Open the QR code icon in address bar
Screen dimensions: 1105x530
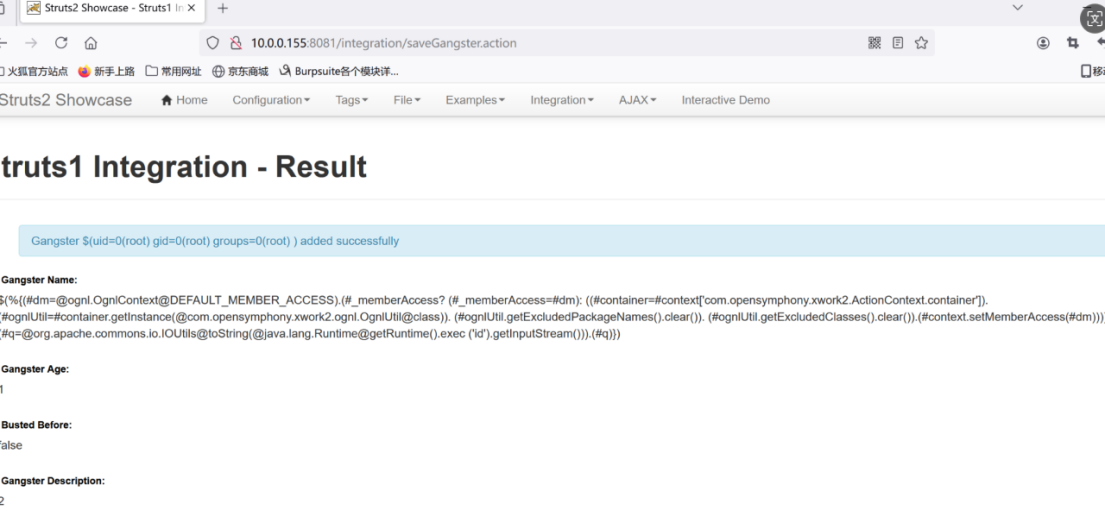click(875, 43)
